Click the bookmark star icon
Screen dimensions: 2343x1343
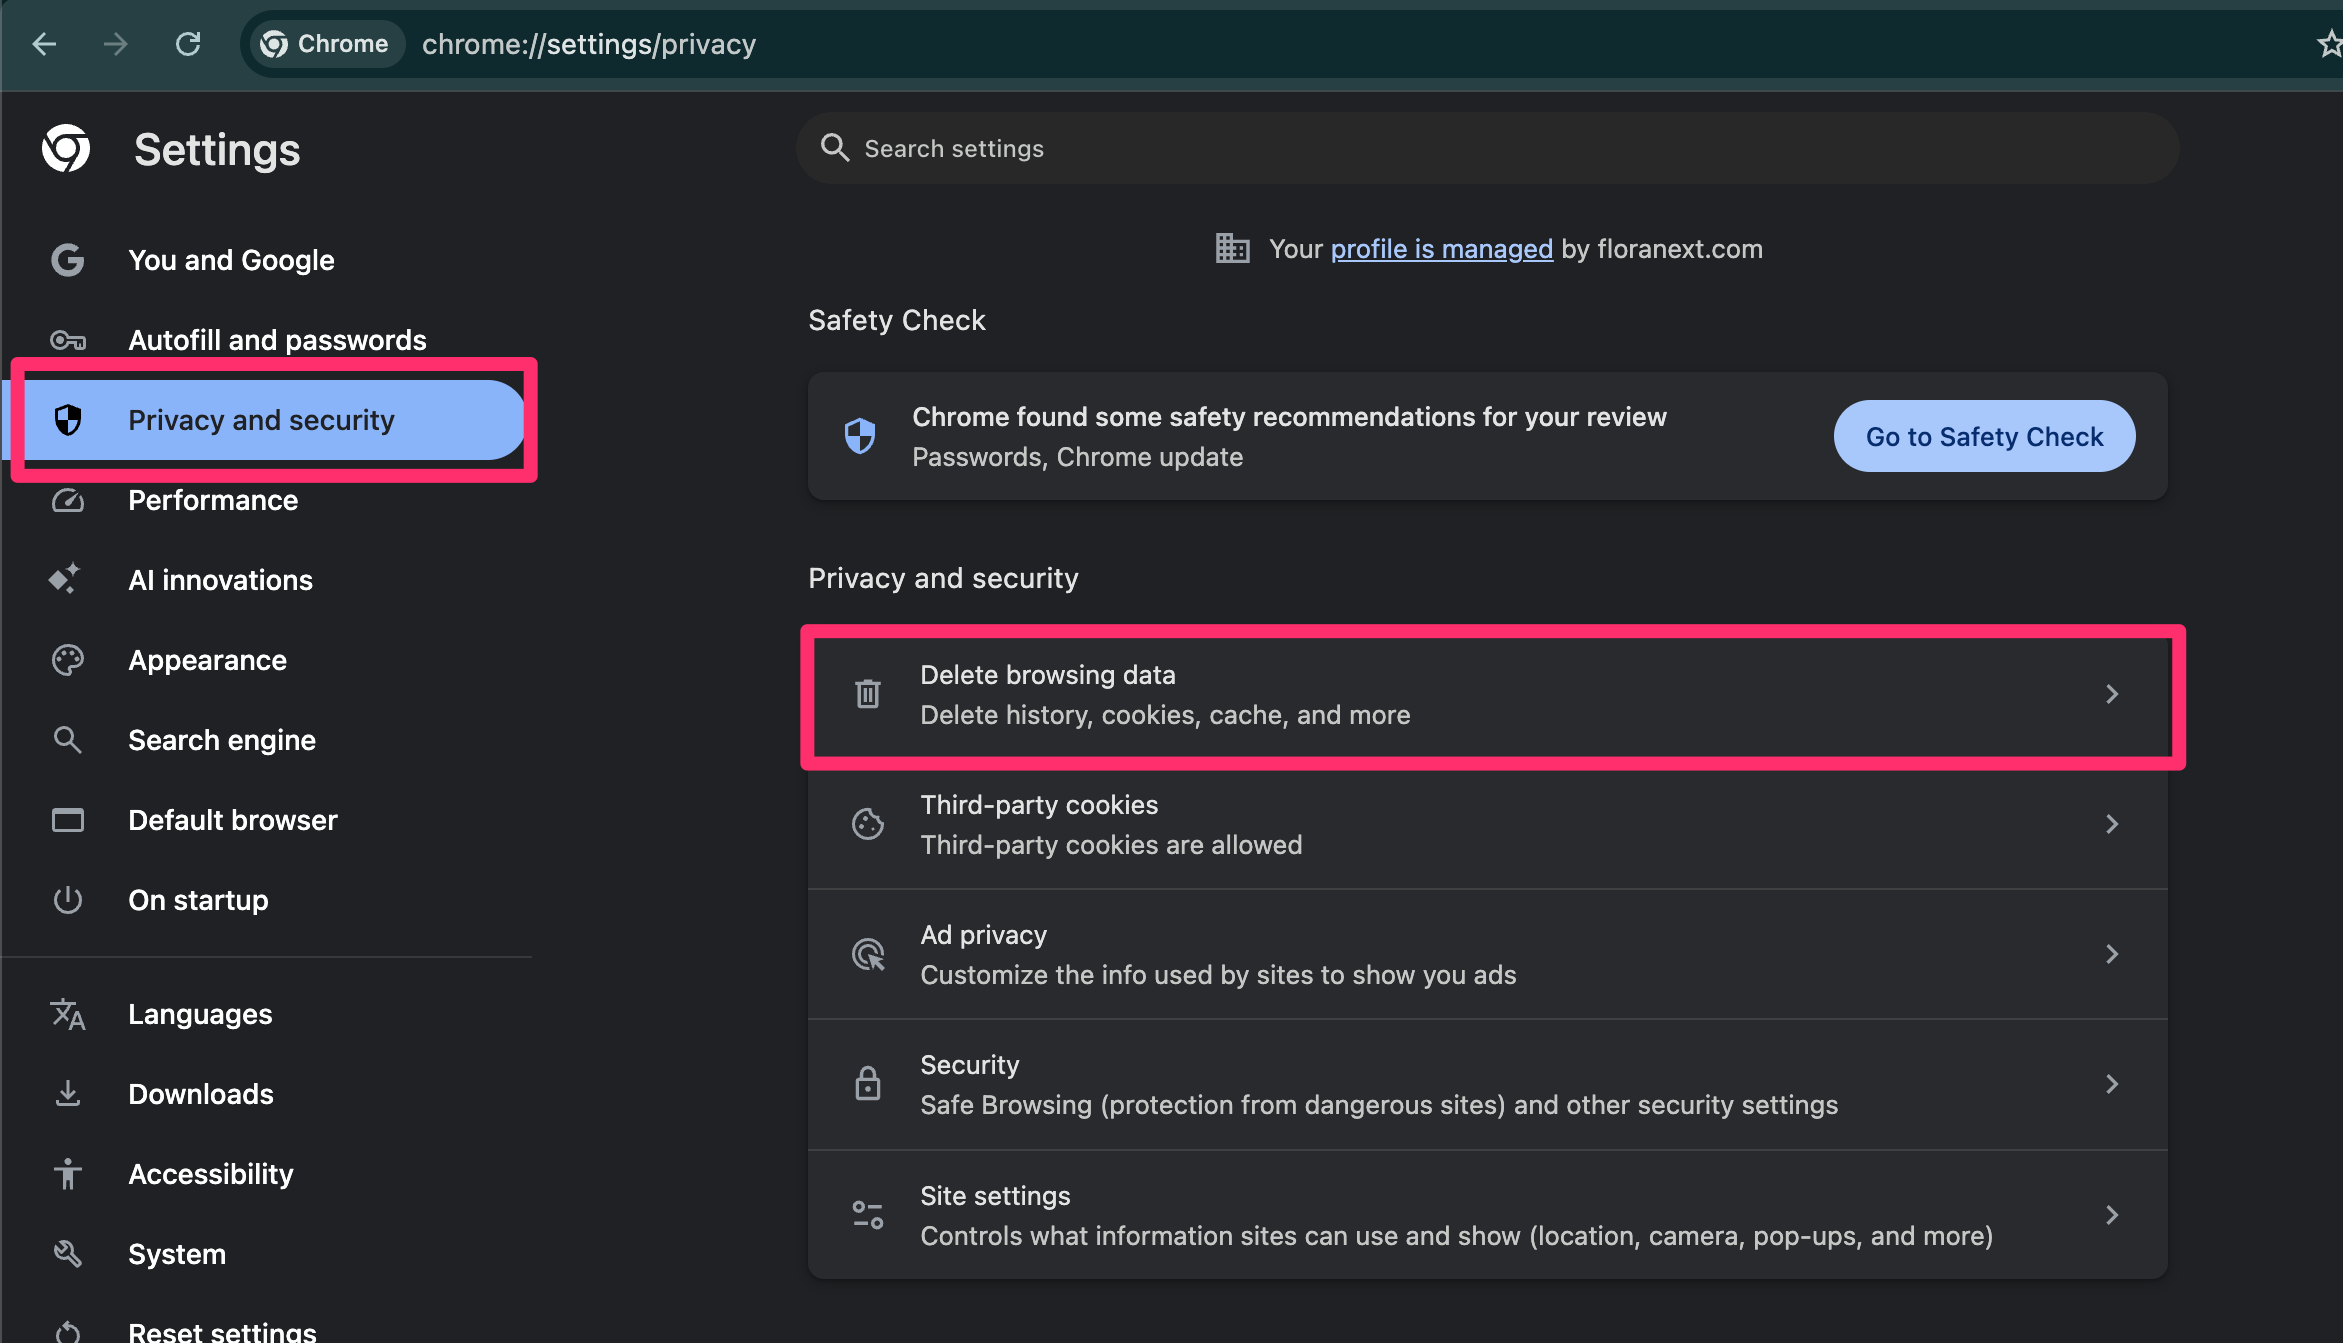click(2330, 44)
